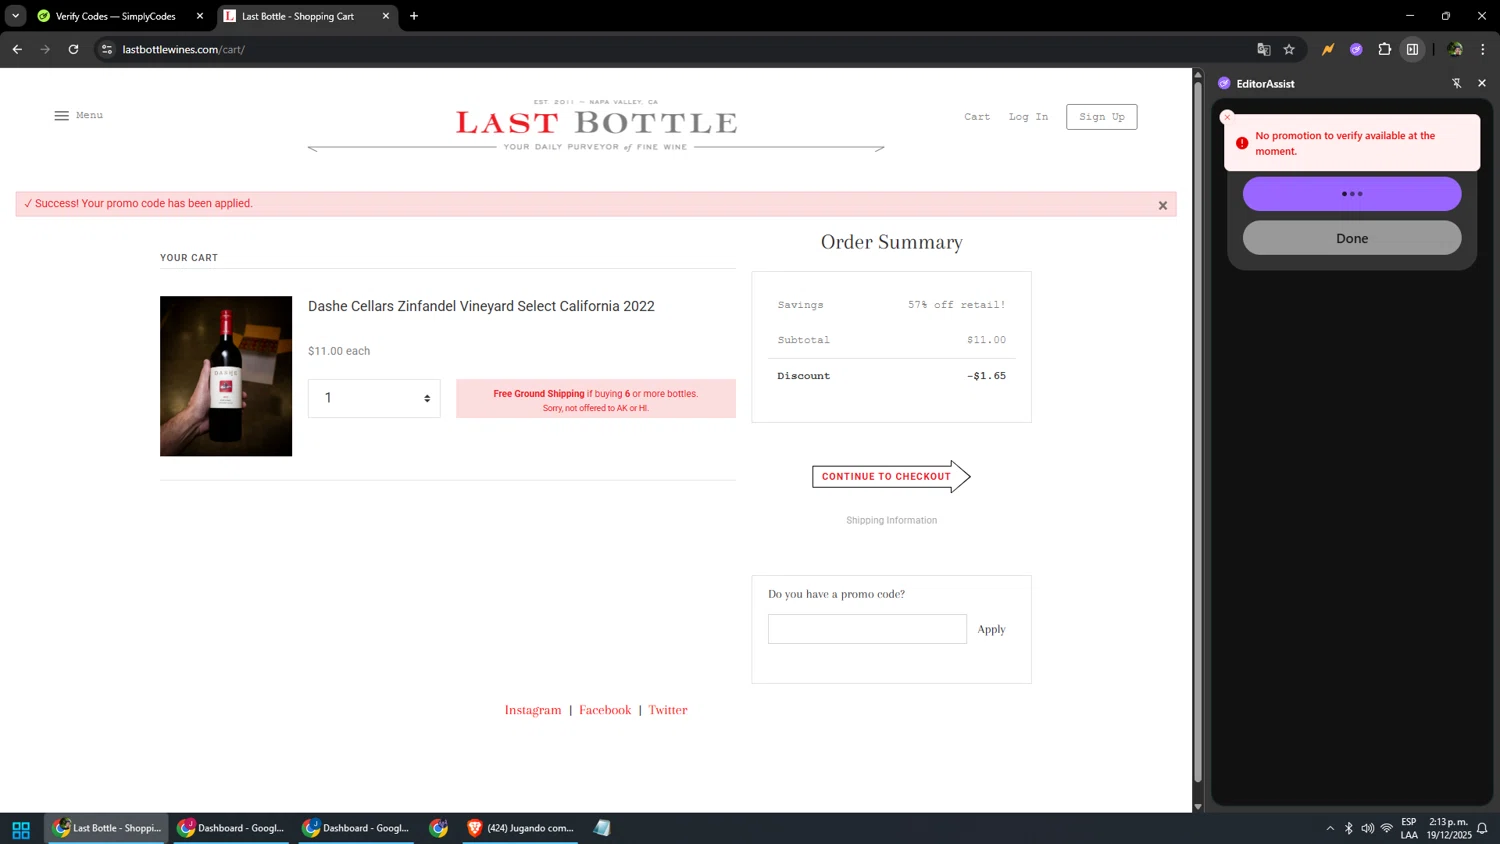Open the Bluetooth tray icon
This screenshot has height=844, width=1500.
pos(1348,828)
